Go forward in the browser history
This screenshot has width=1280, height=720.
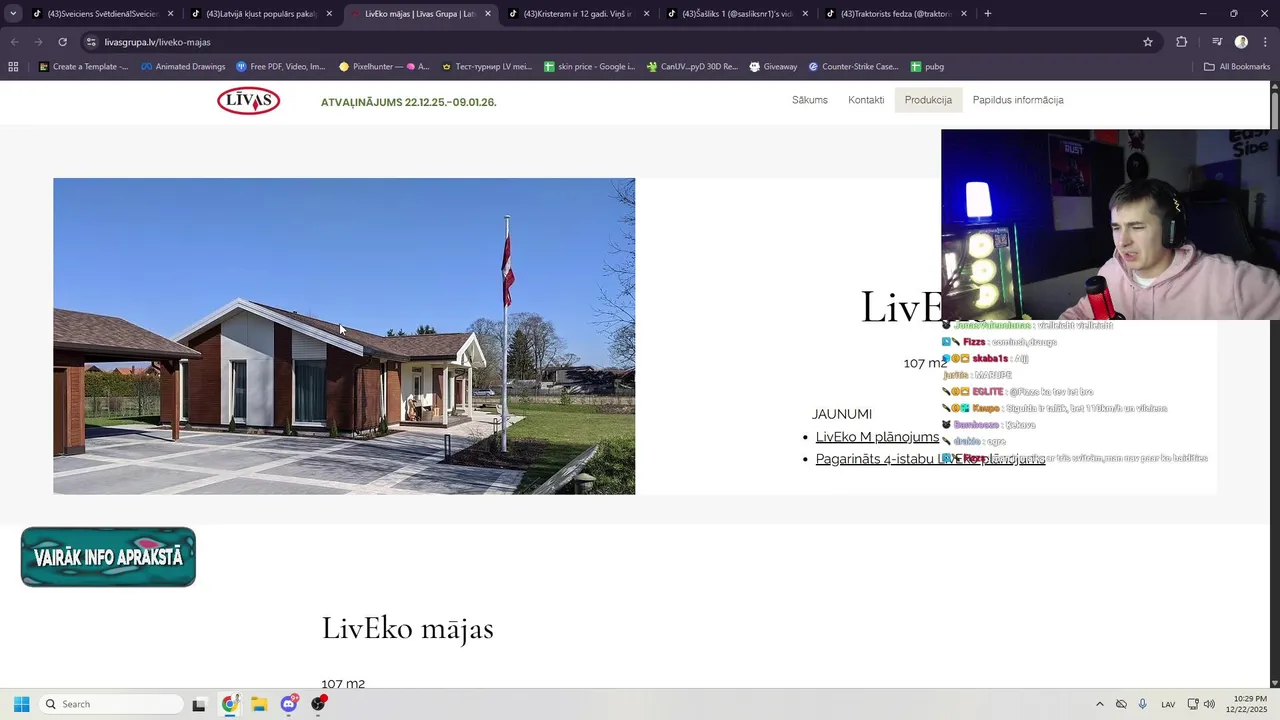pos(38,42)
